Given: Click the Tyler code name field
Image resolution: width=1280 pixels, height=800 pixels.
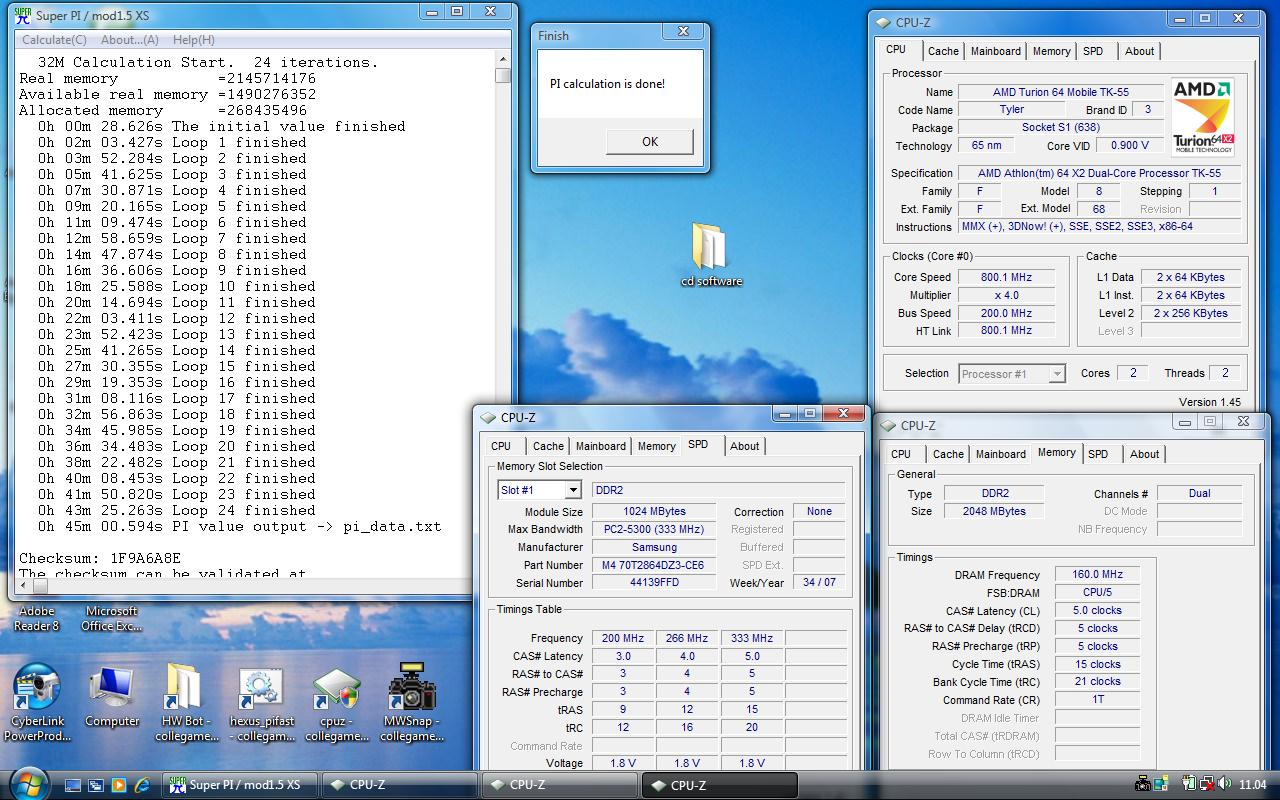Looking at the screenshot, I should [x=1011, y=110].
